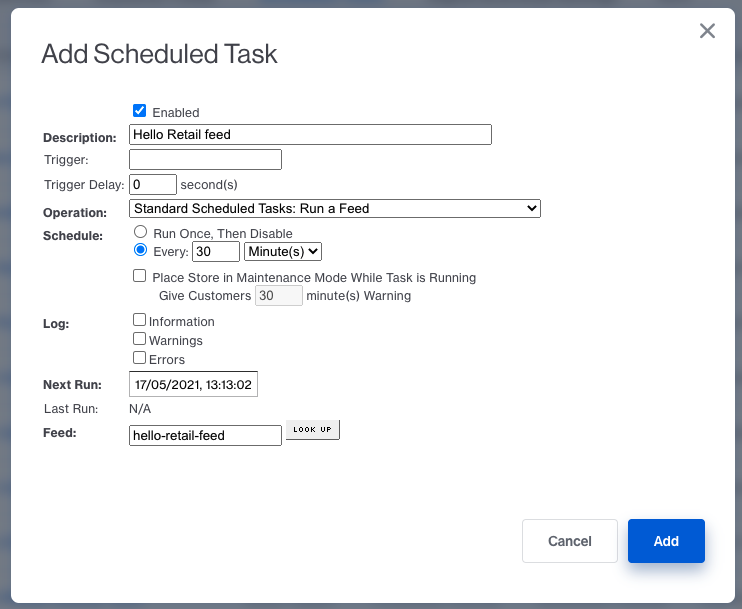The image size is (742, 609).
Task: Close the Add Scheduled Task dialog
Action: coord(707,31)
